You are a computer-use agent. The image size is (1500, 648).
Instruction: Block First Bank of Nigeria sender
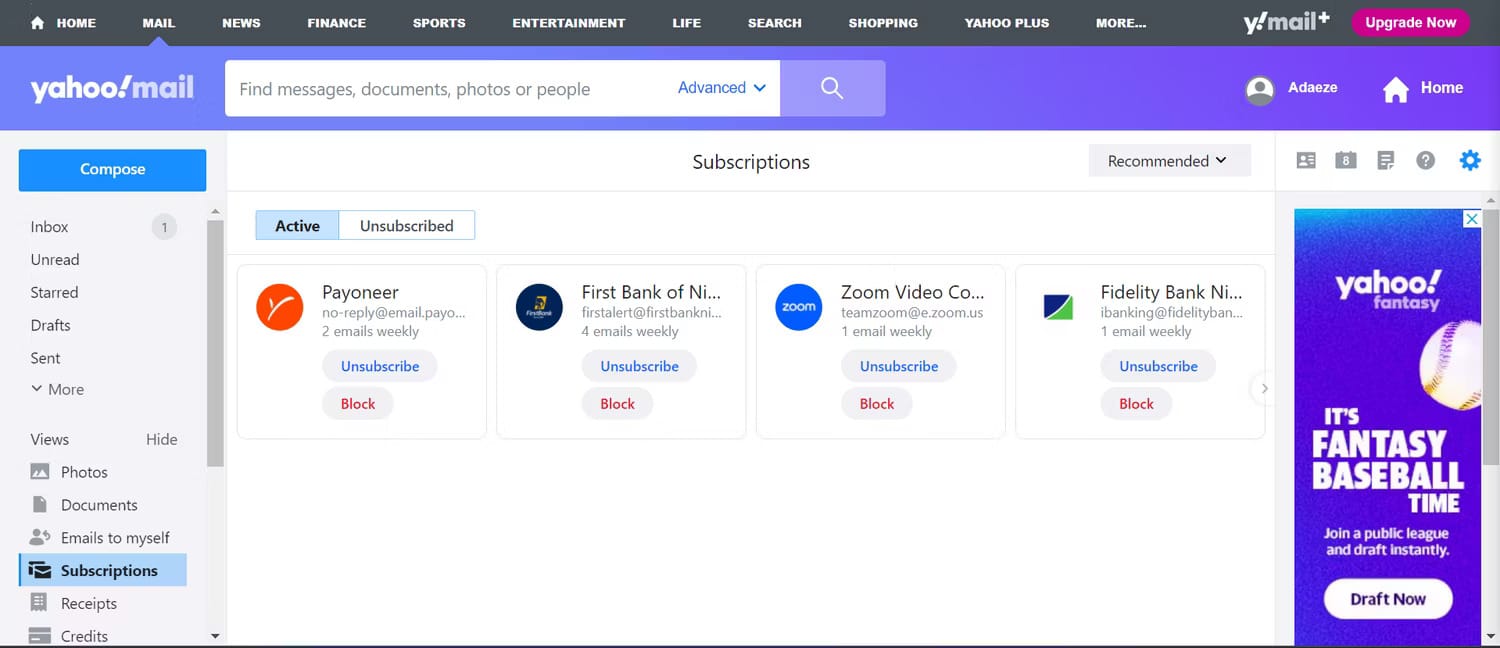point(617,404)
